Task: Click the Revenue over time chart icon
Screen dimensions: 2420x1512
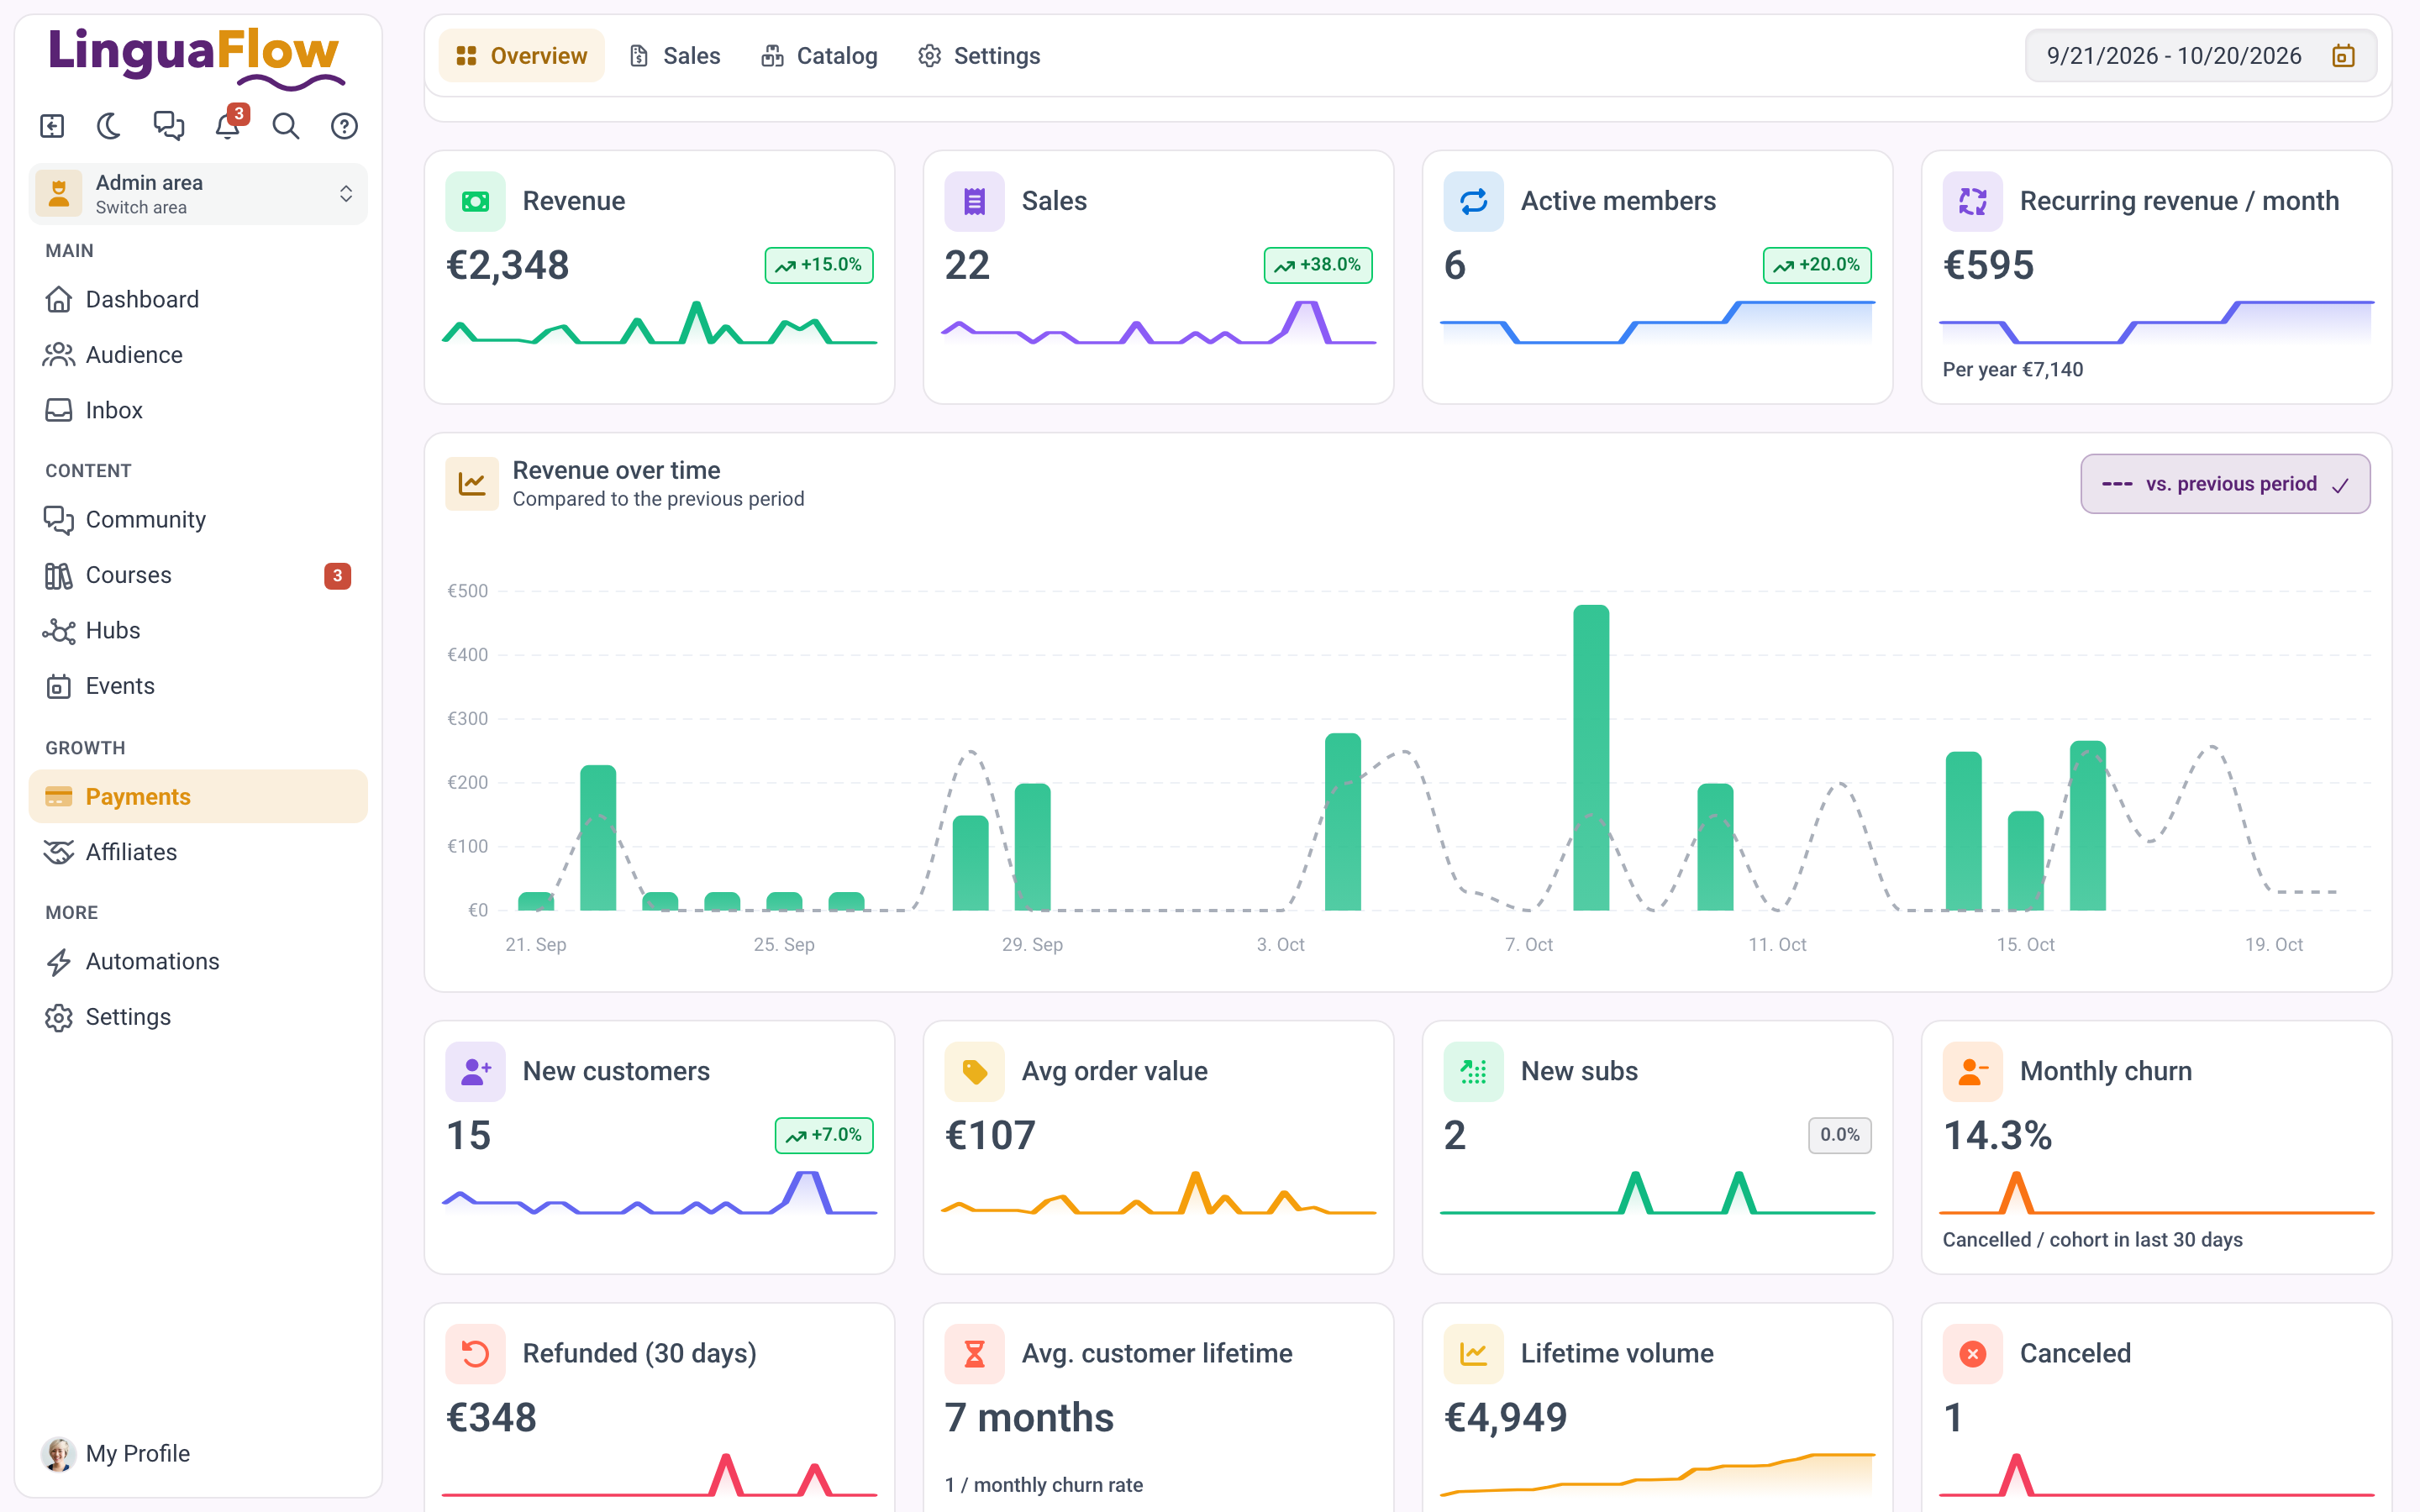Action: pyautogui.click(x=472, y=484)
